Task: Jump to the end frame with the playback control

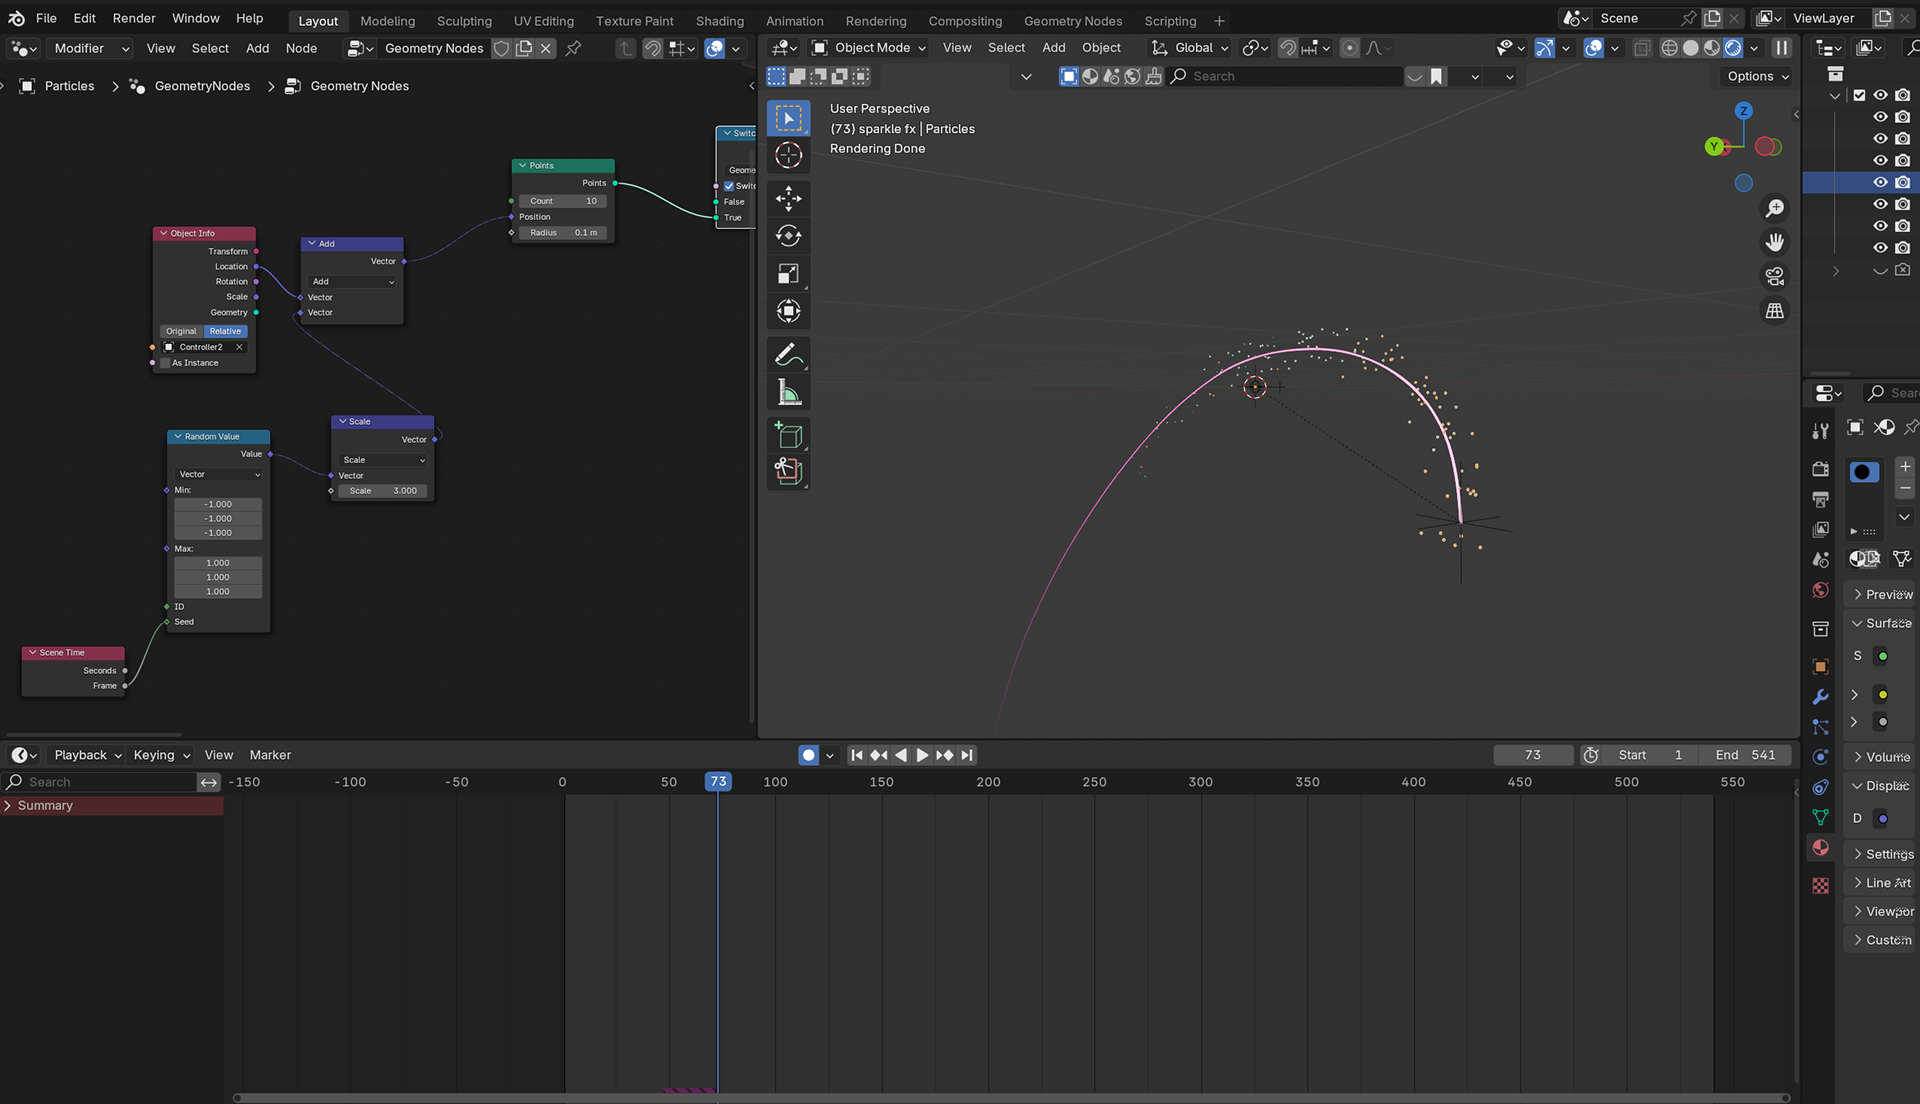Action: click(x=967, y=755)
